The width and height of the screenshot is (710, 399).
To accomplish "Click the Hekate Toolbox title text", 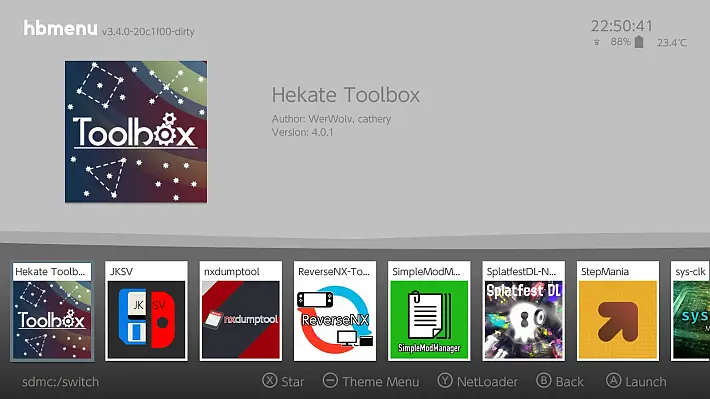I will [x=345, y=95].
